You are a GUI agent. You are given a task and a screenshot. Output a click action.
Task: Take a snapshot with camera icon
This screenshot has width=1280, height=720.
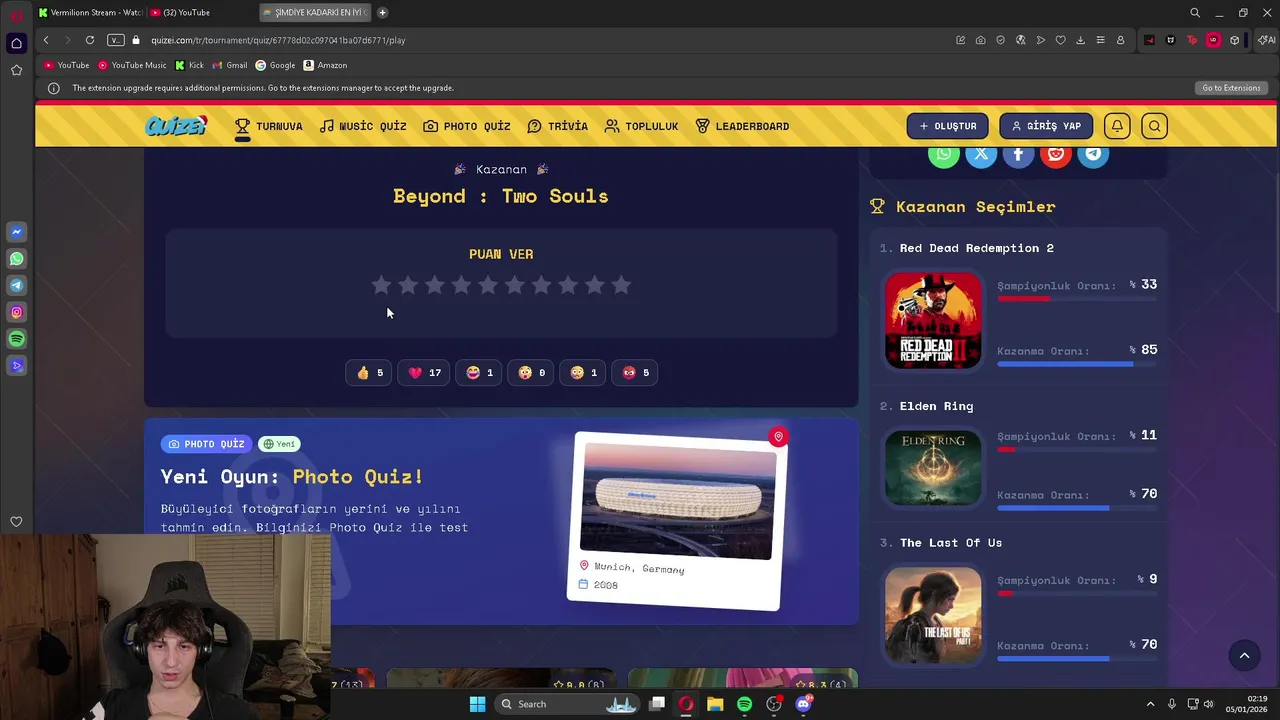[980, 40]
